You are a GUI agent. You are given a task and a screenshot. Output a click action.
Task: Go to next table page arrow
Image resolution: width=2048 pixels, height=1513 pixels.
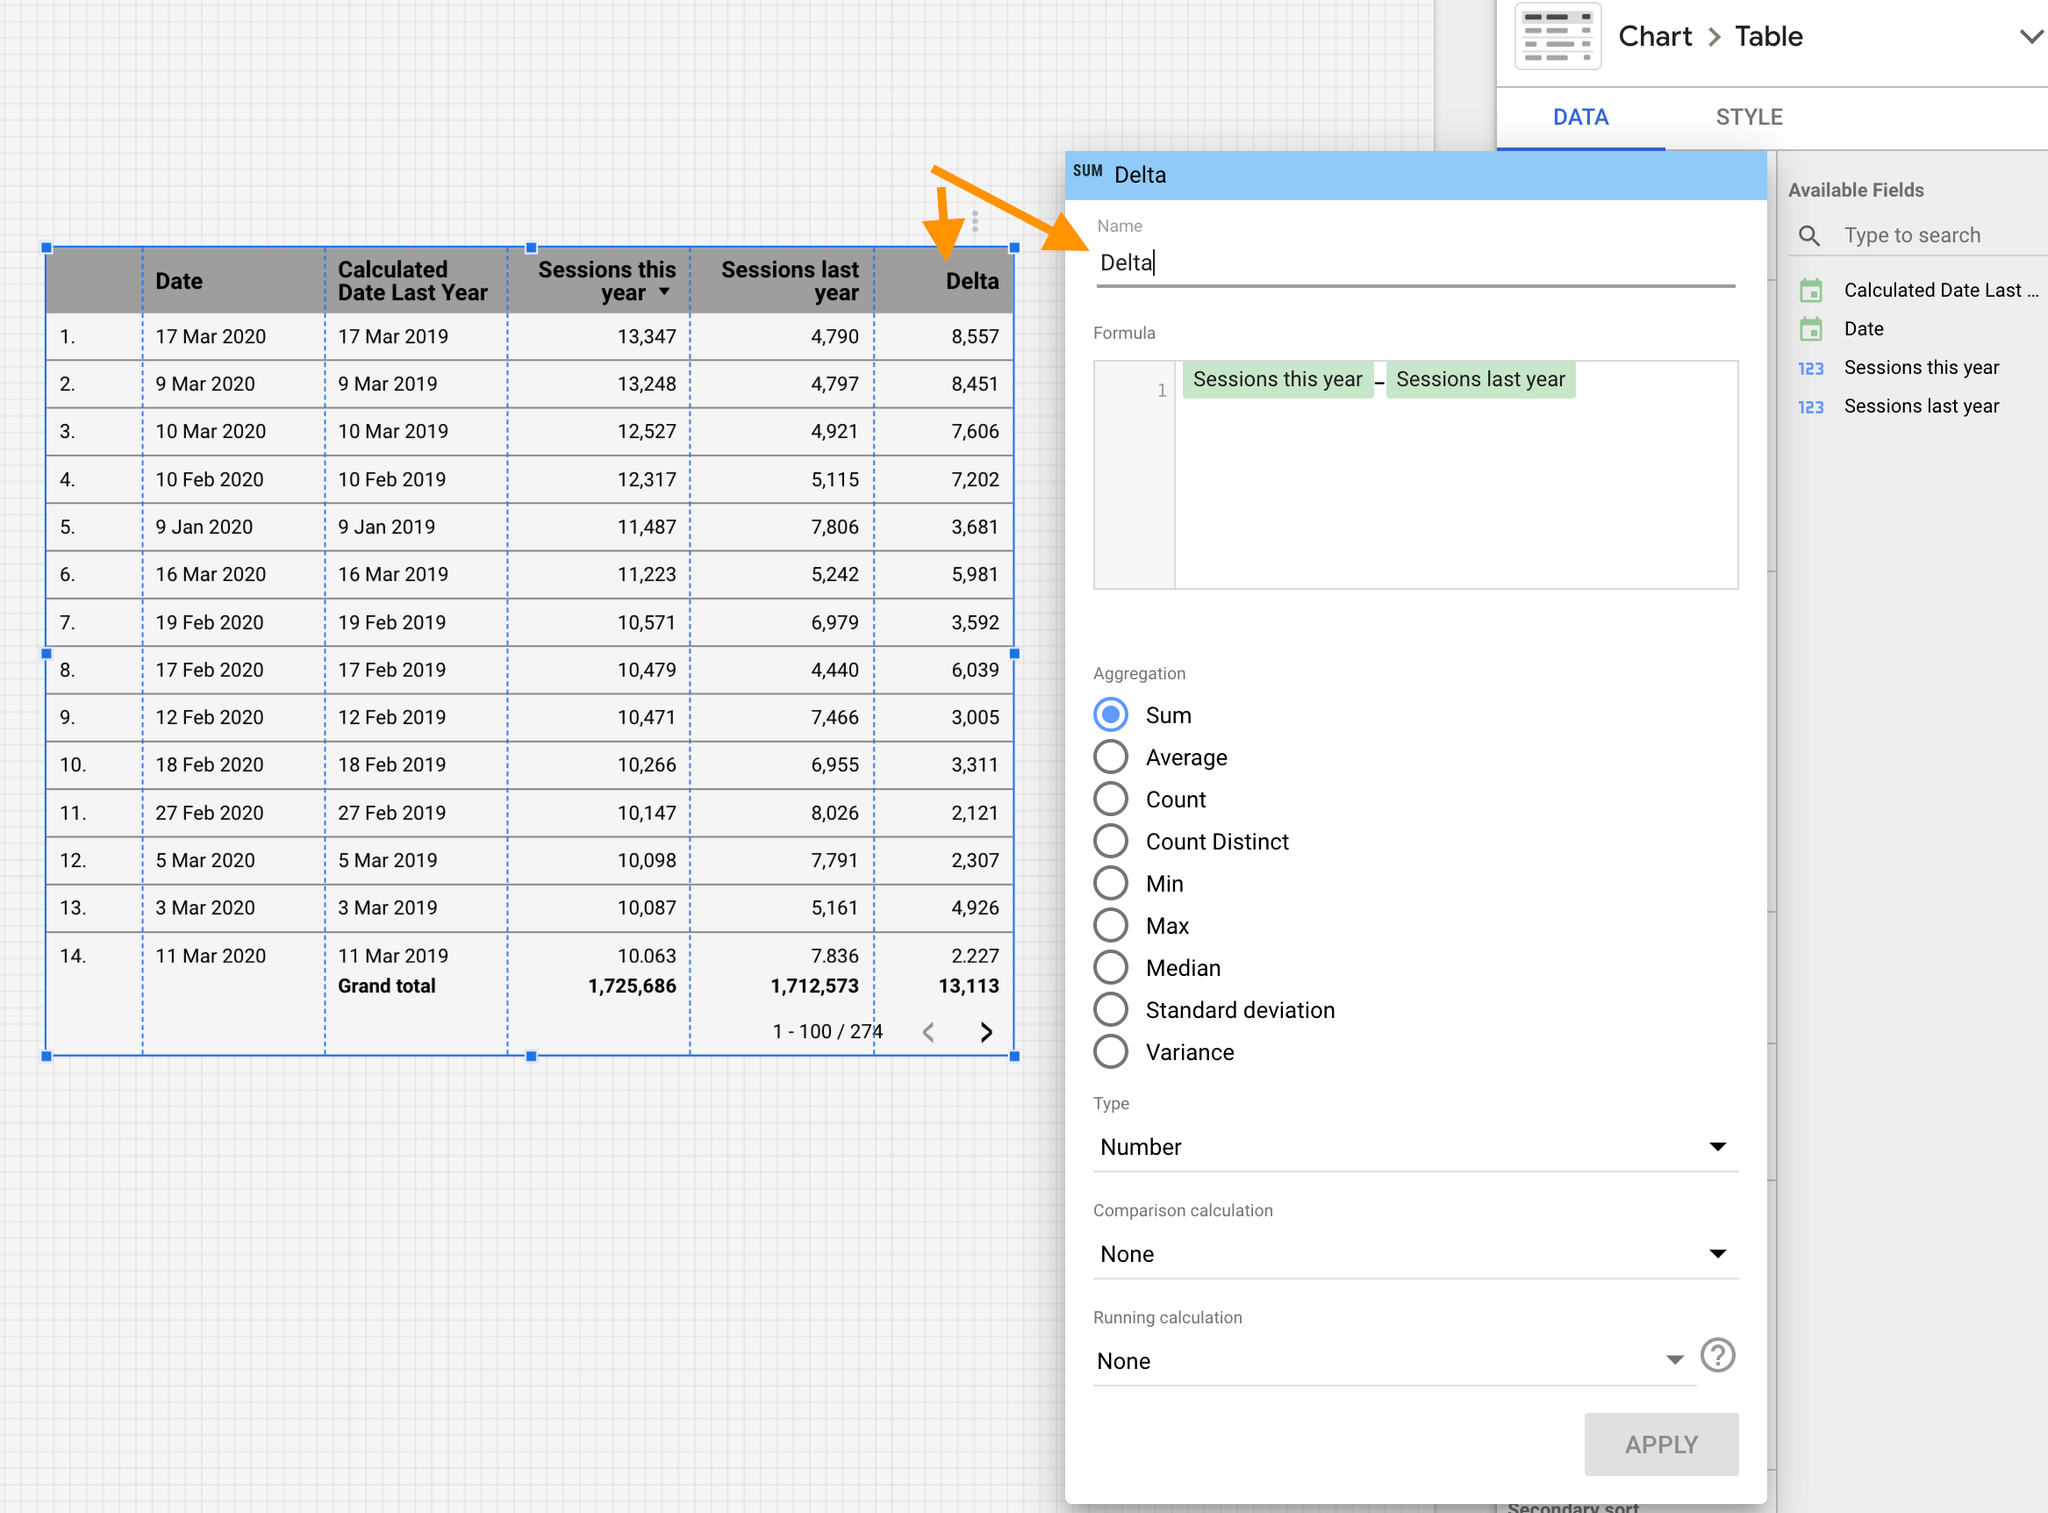click(986, 1032)
